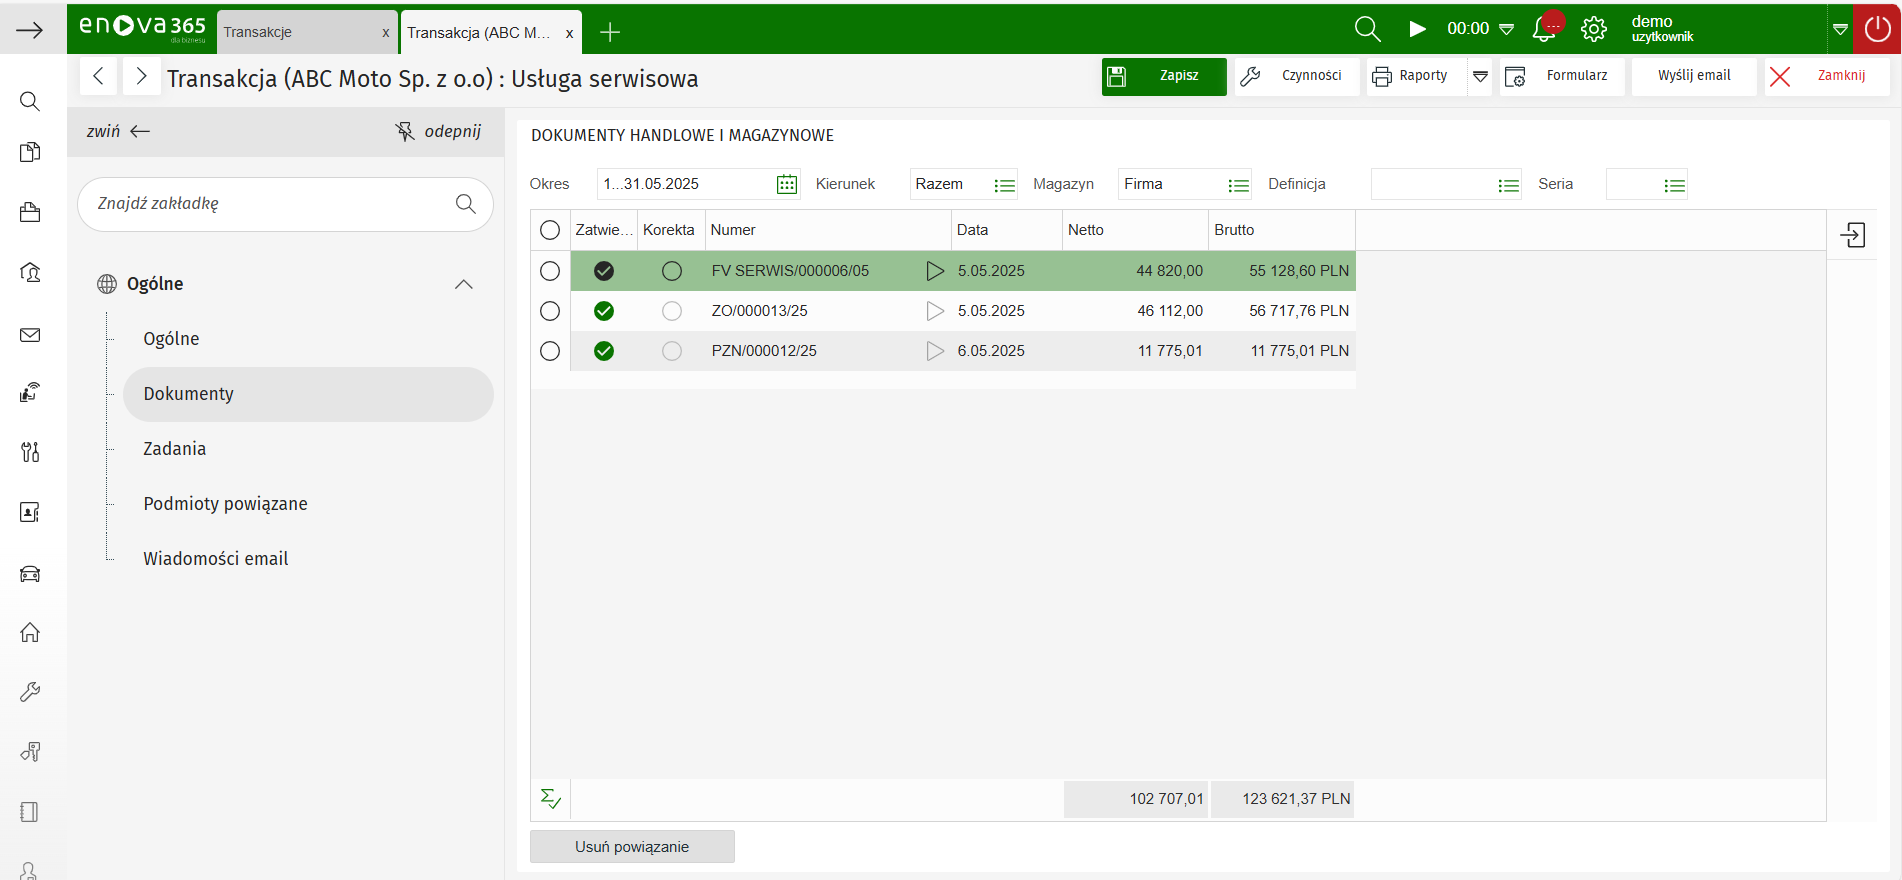The width and height of the screenshot is (1902, 880).
Task: Click the summation icon below the table
Action: [550, 798]
